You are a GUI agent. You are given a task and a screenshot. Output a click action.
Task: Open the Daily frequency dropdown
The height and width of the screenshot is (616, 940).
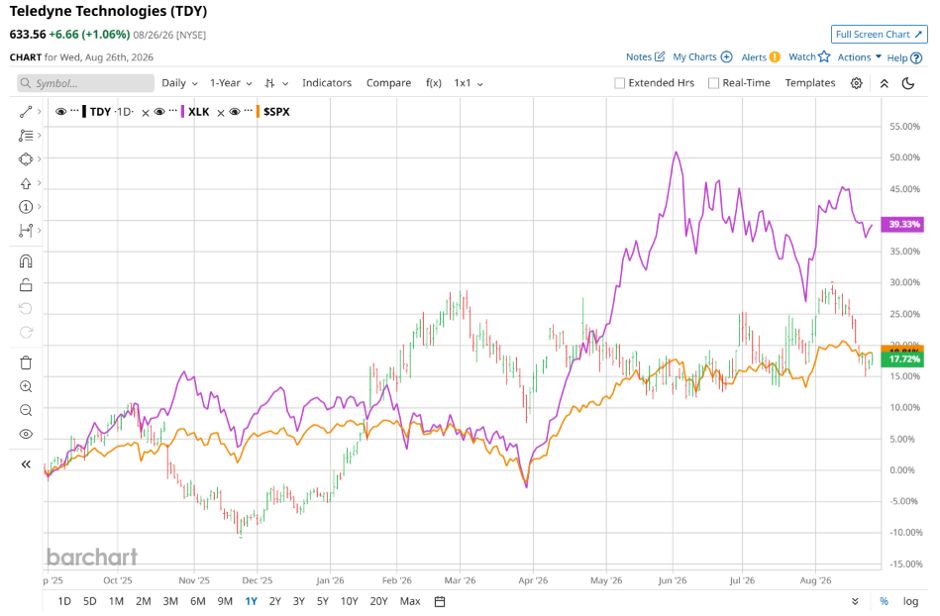click(x=179, y=83)
